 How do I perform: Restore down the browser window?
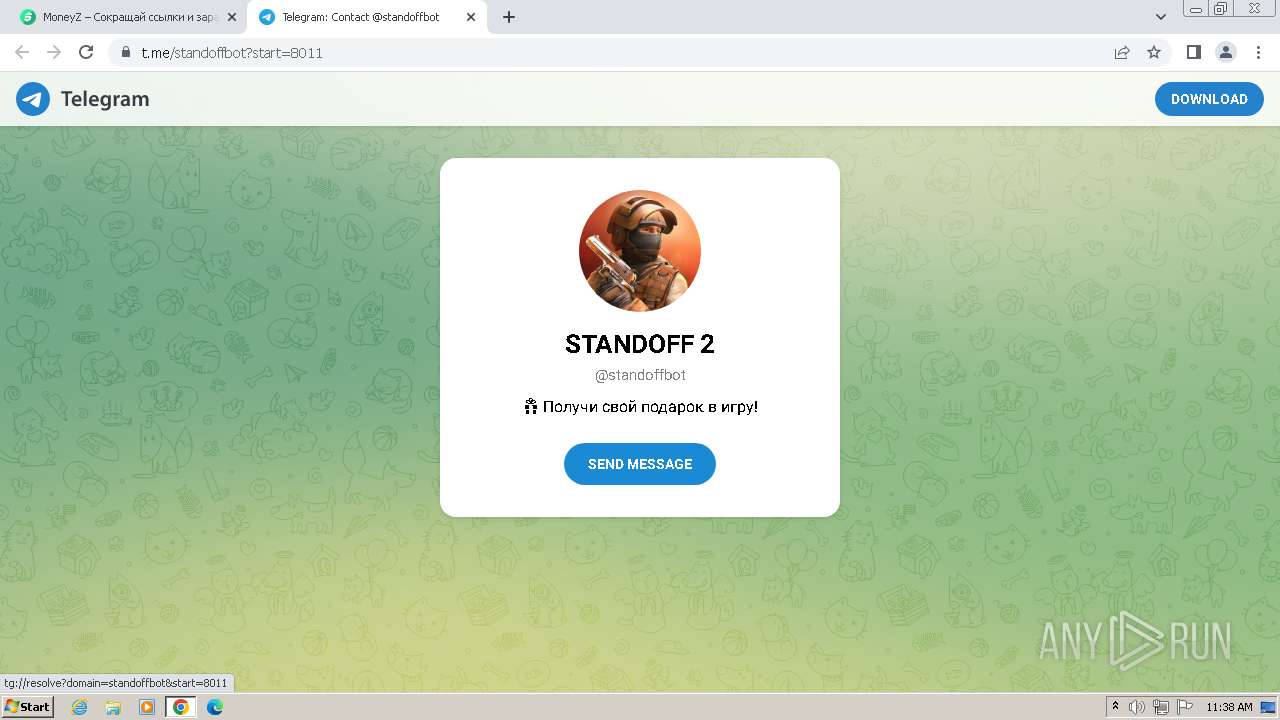click(x=1220, y=8)
